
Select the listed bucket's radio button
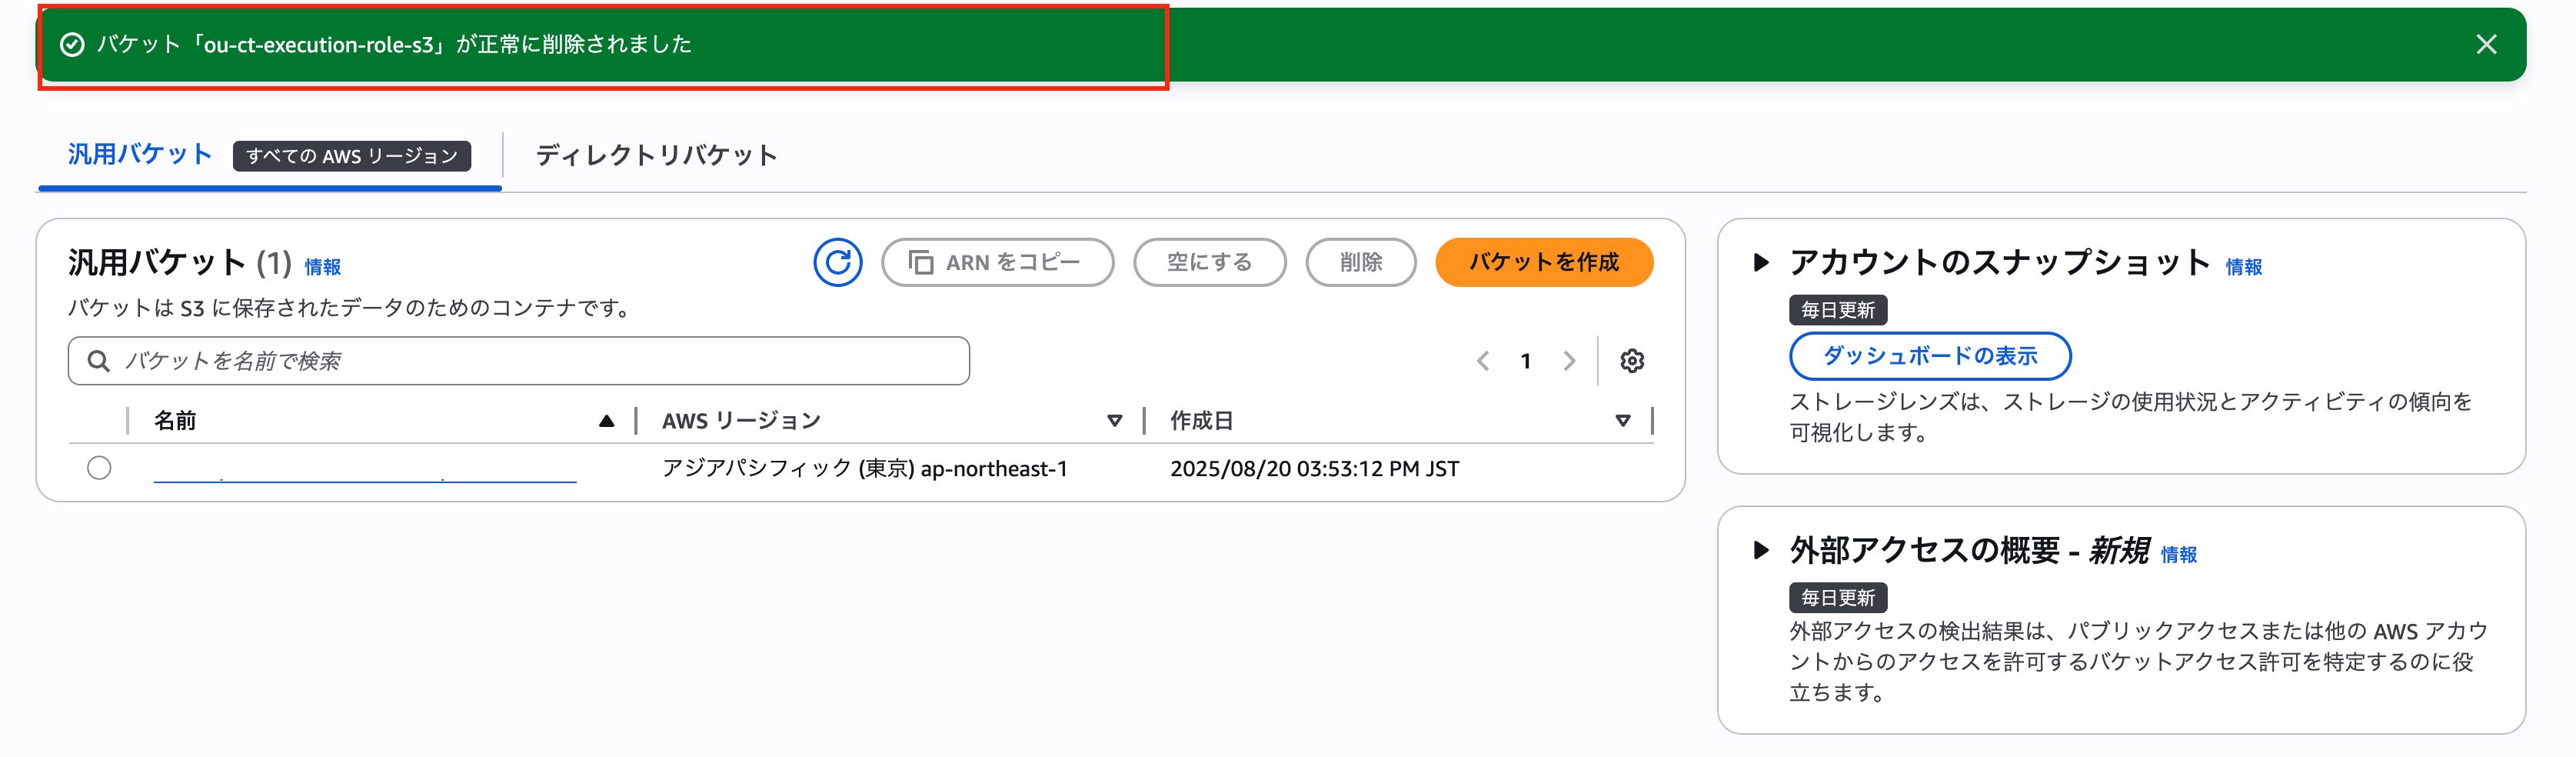99,467
